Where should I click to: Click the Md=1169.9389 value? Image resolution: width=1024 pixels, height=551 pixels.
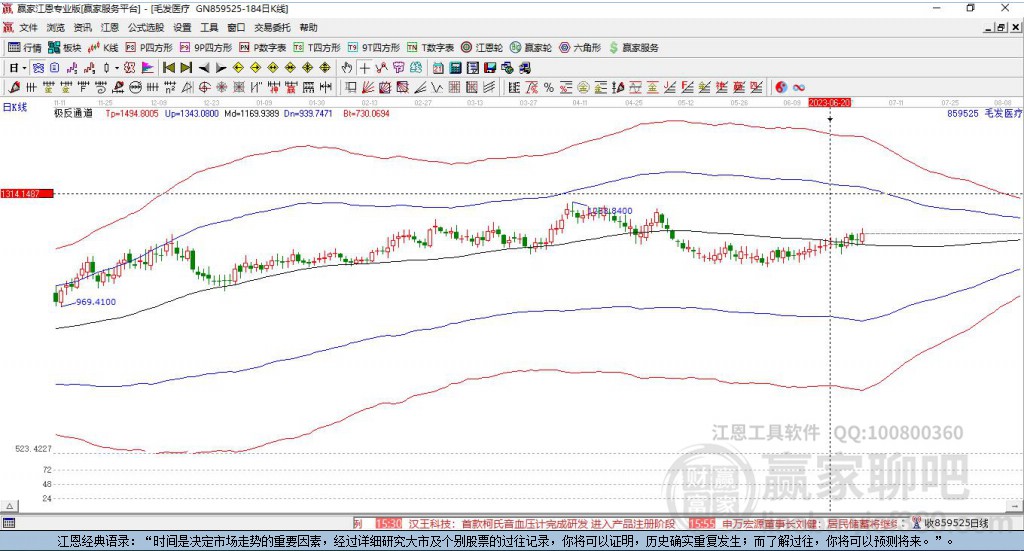click(251, 114)
